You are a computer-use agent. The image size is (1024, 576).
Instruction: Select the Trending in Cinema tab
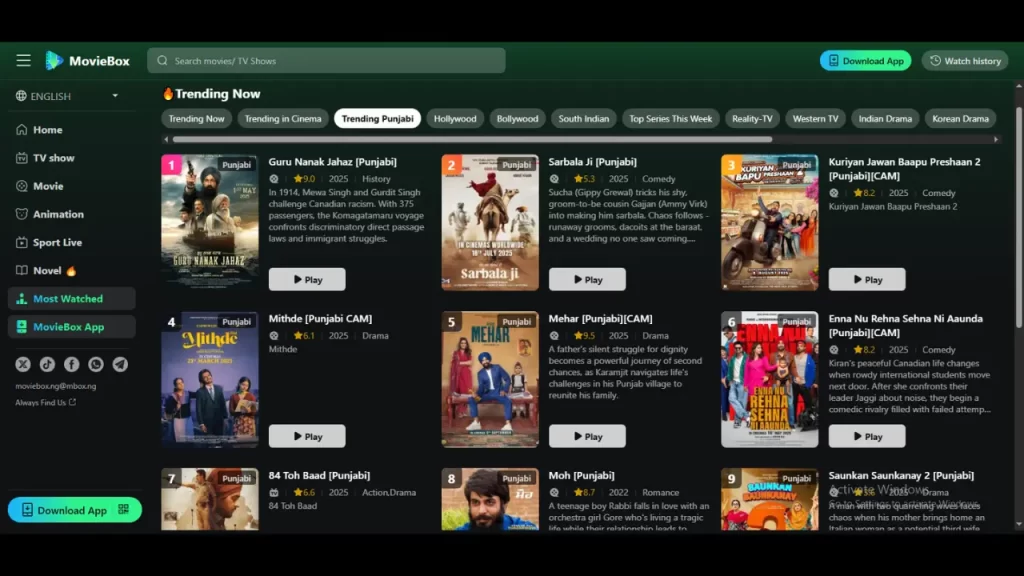[x=283, y=118]
